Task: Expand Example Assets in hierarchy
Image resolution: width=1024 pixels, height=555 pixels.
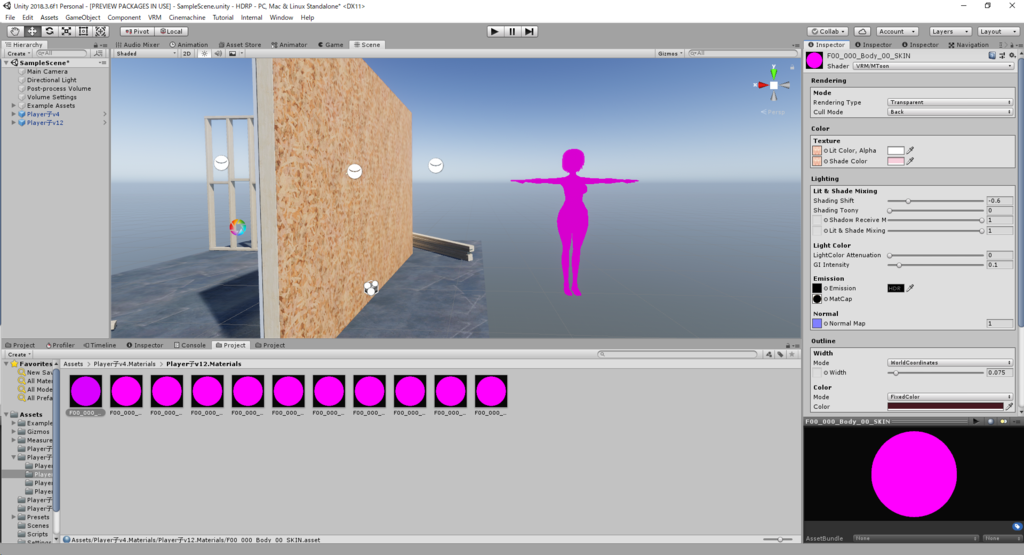Action: (x=14, y=105)
